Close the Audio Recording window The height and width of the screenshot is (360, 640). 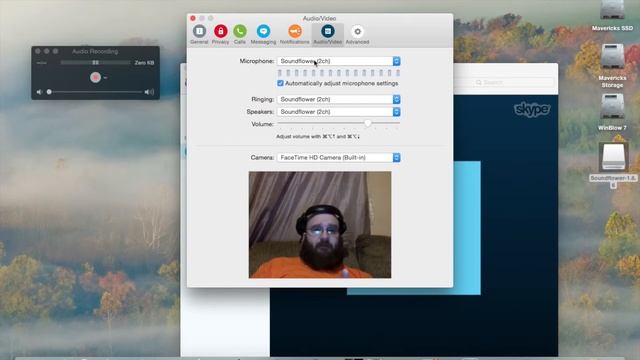pyautogui.click(x=38, y=51)
